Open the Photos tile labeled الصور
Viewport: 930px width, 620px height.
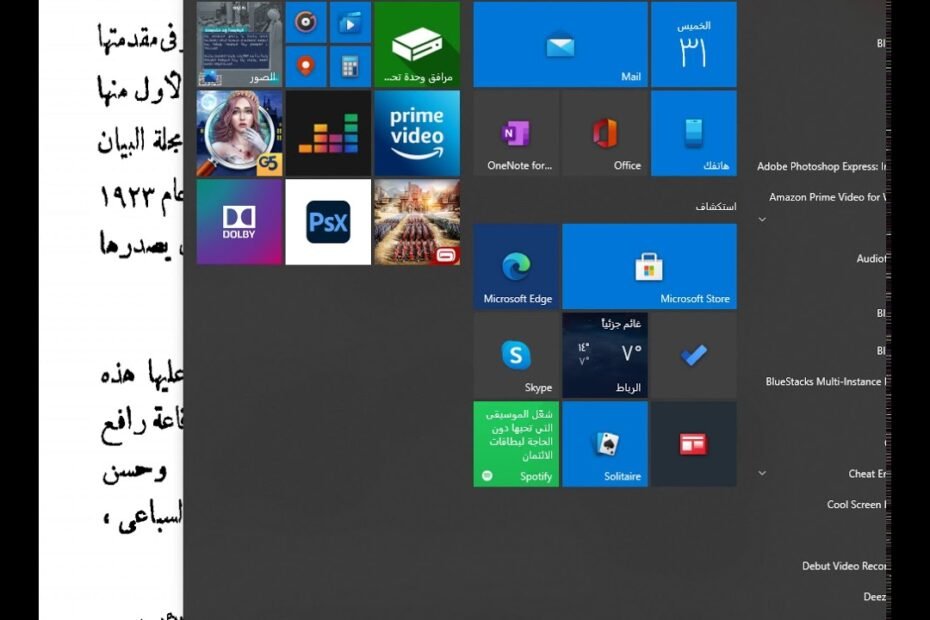coord(239,44)
